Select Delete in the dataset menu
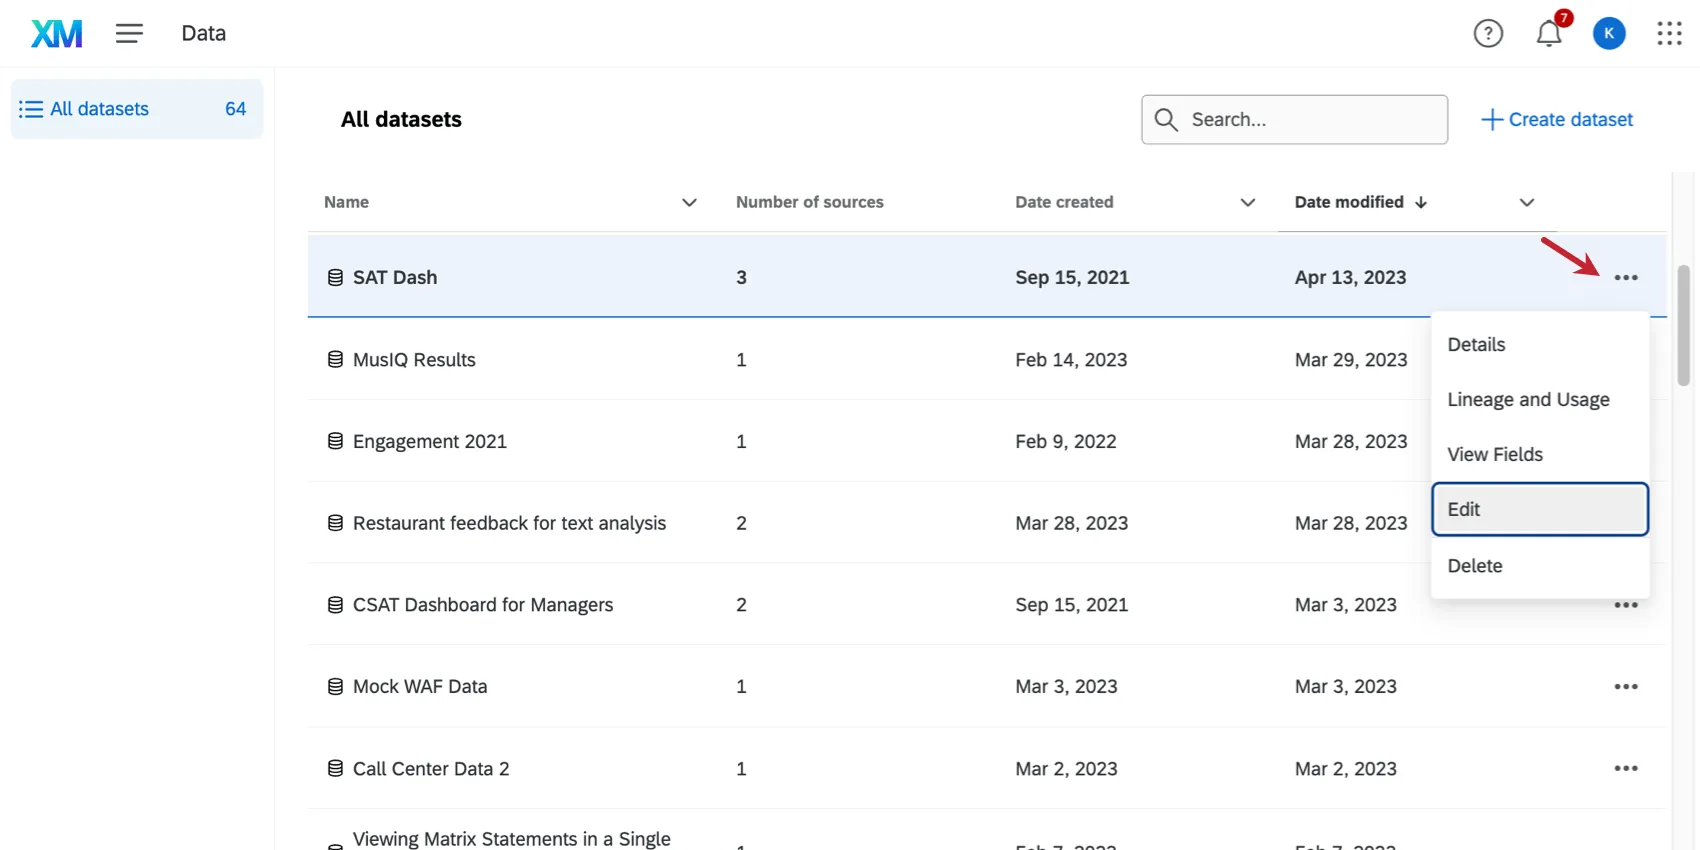Viewport: 1700px width, 850px height. point(1475,566)
